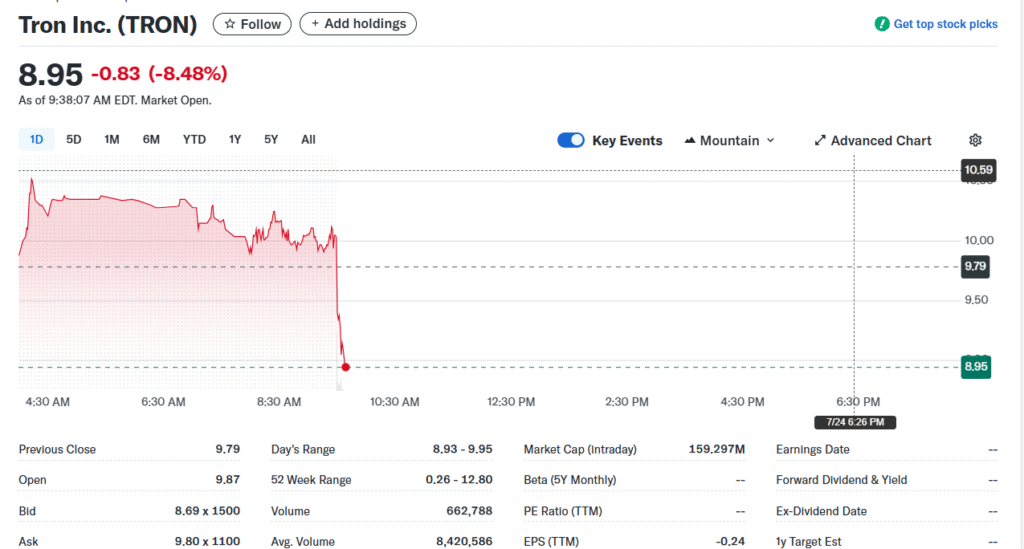Click the plus icon in Add holdings
The width and height of the screenshot is (1024, 549).
click(x=315, y=24)
